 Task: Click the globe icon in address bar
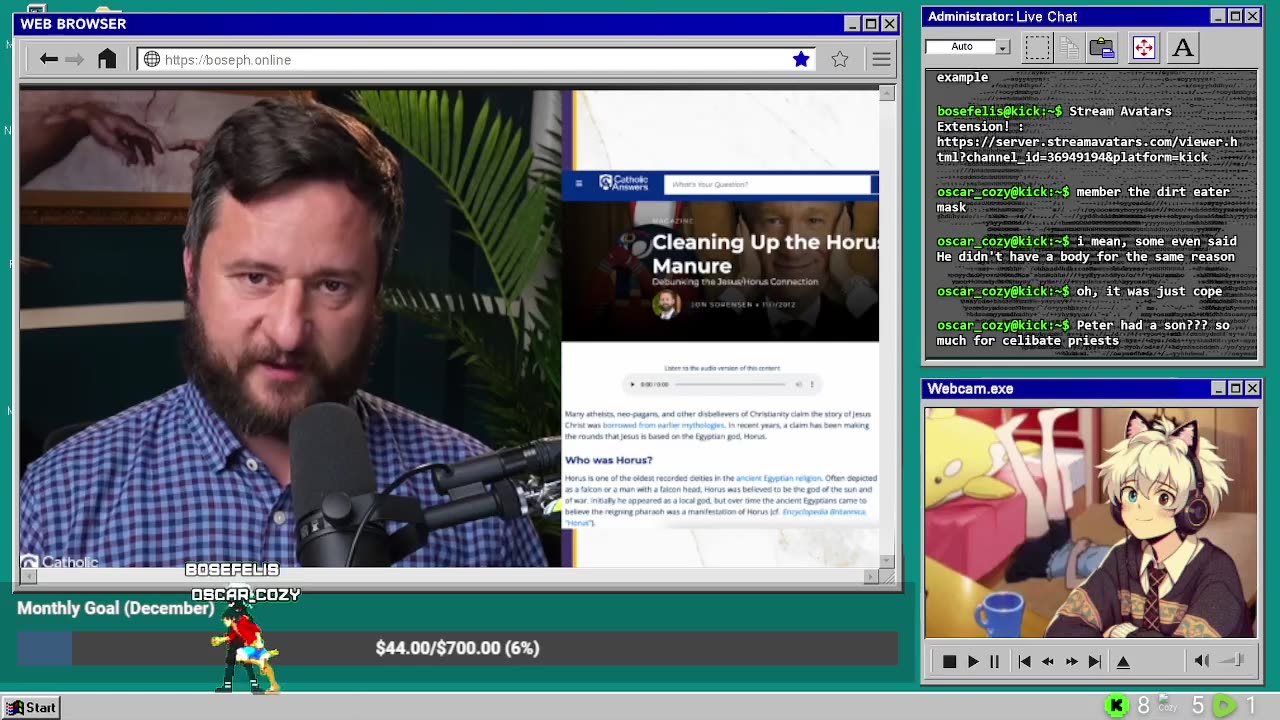click(152, 60)
